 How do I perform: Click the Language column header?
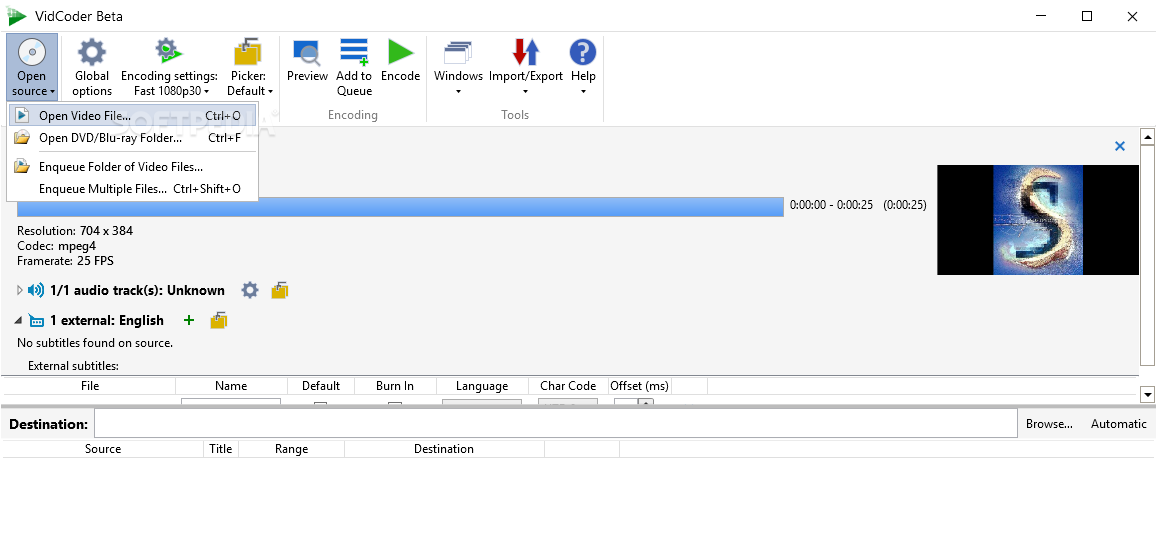pos(482,386)
